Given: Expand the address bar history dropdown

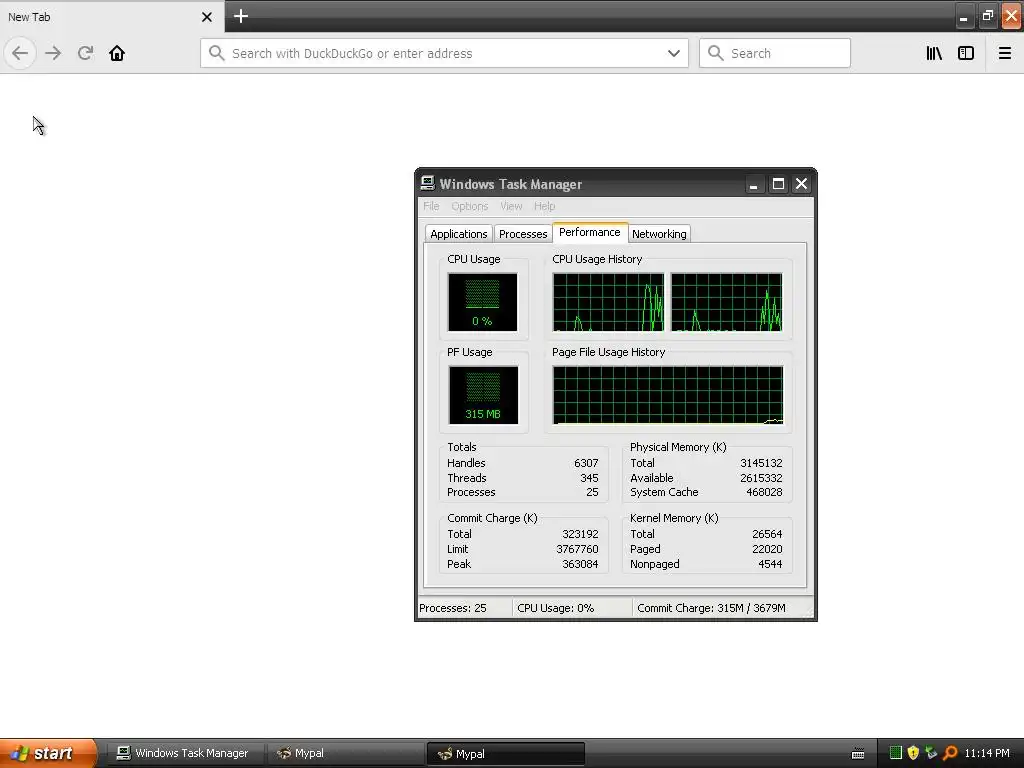Looking at the screenshot, I should click(674, 54).
